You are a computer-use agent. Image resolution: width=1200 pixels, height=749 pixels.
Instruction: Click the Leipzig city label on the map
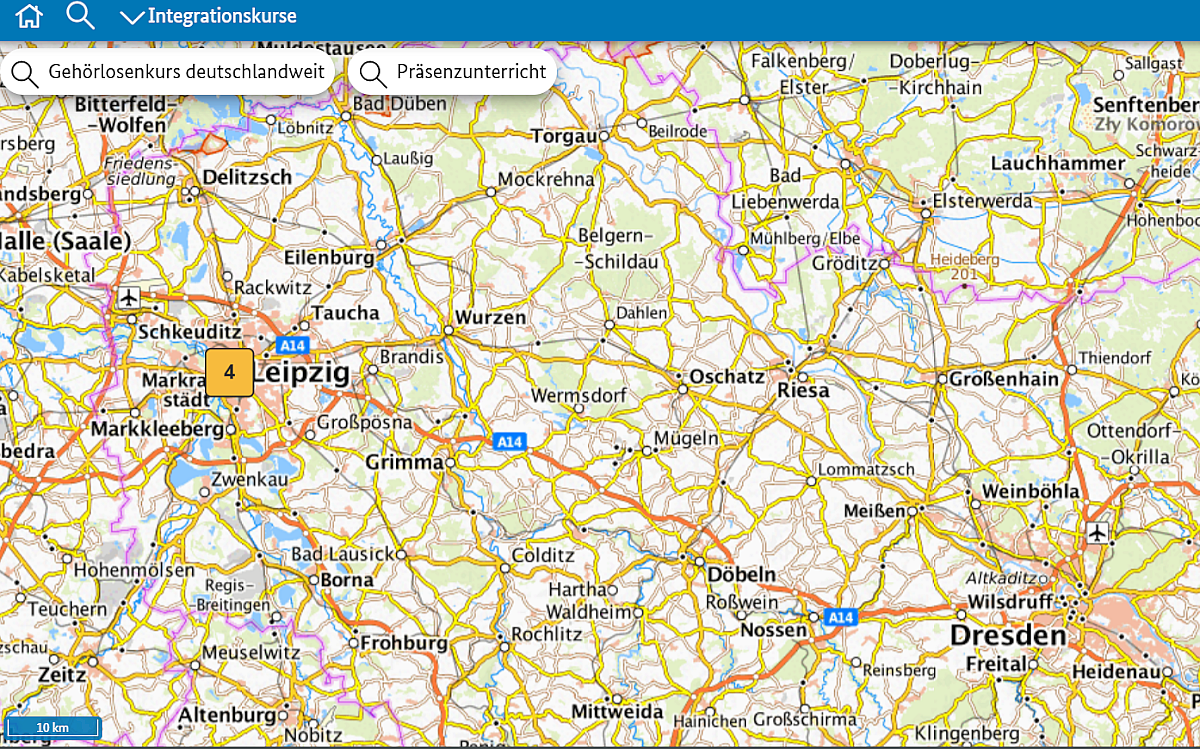302,373
